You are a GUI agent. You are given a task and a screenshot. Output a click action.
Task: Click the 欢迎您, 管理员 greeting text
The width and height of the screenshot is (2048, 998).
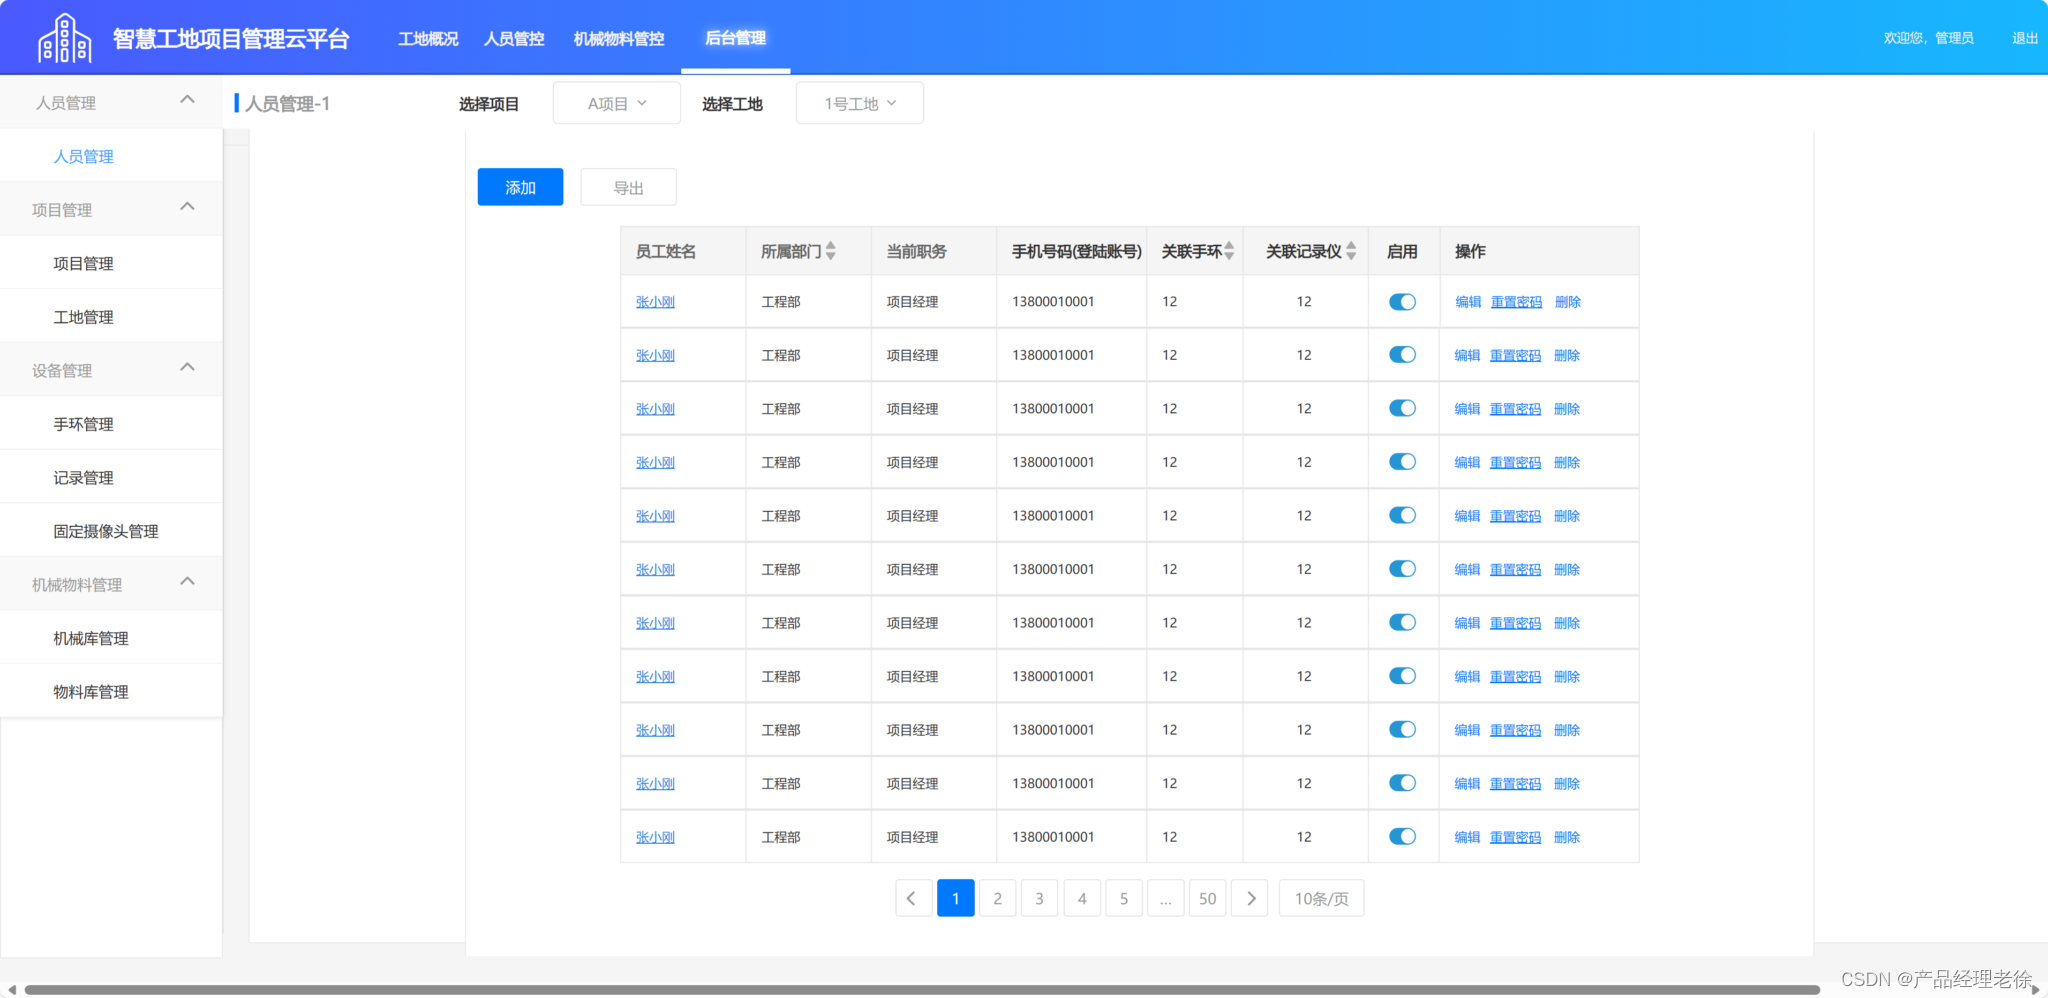click(x=1928, y=38)
